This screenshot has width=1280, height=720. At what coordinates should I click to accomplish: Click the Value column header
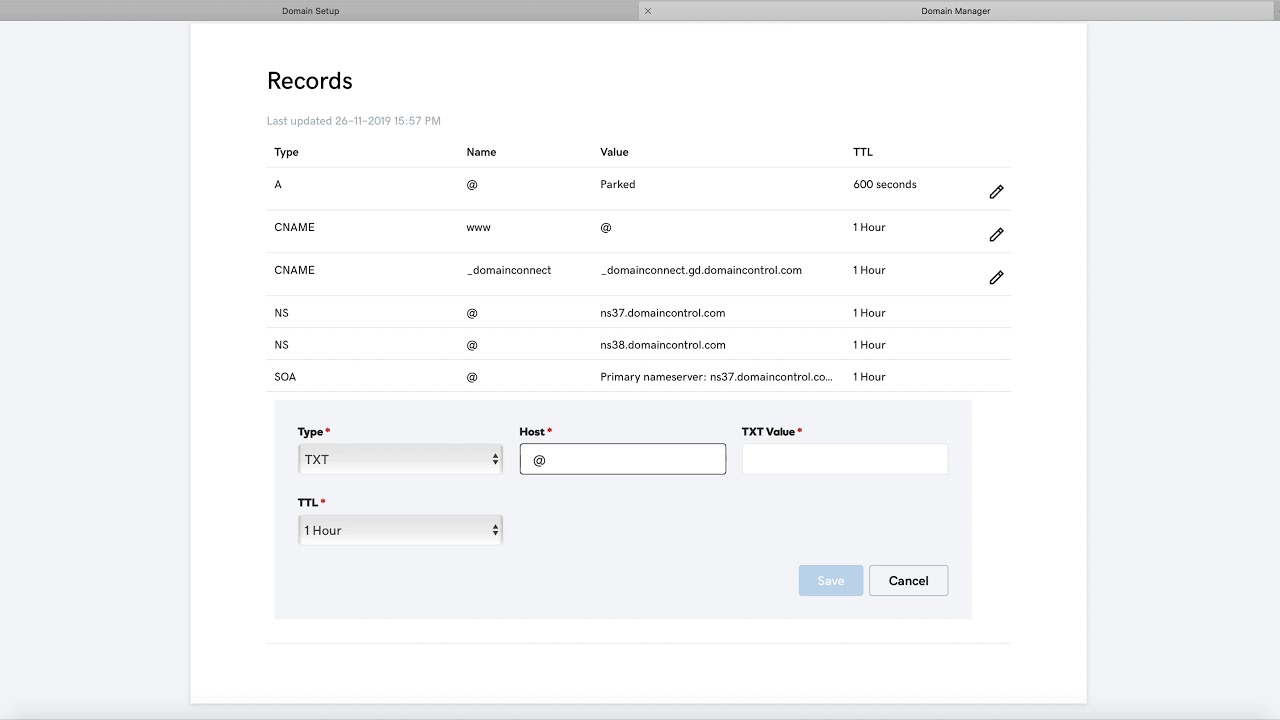pyautogui.click(x=614, y=152)
